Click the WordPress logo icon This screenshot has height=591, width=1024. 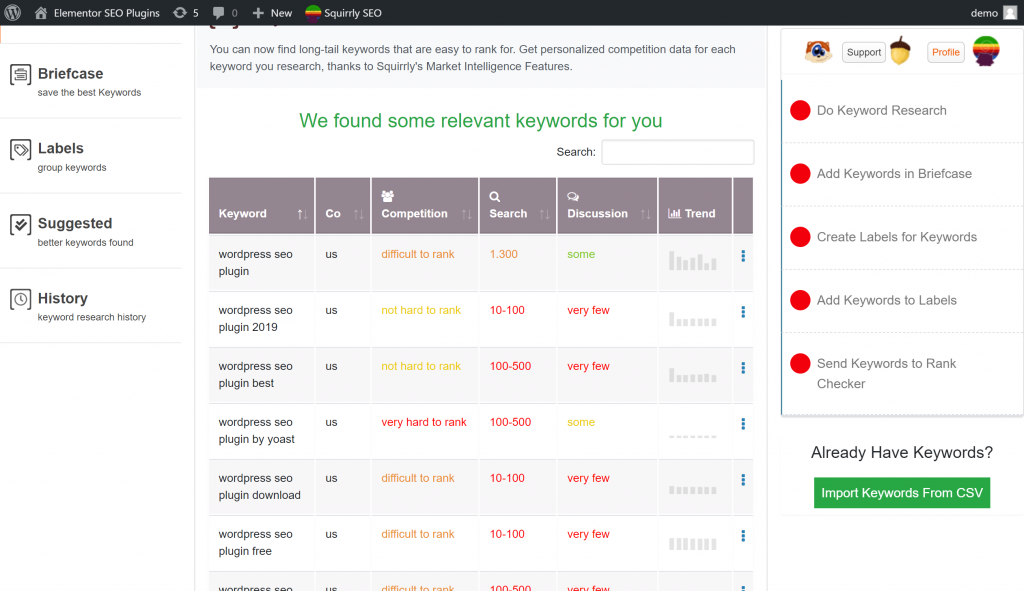pos(13,13)
